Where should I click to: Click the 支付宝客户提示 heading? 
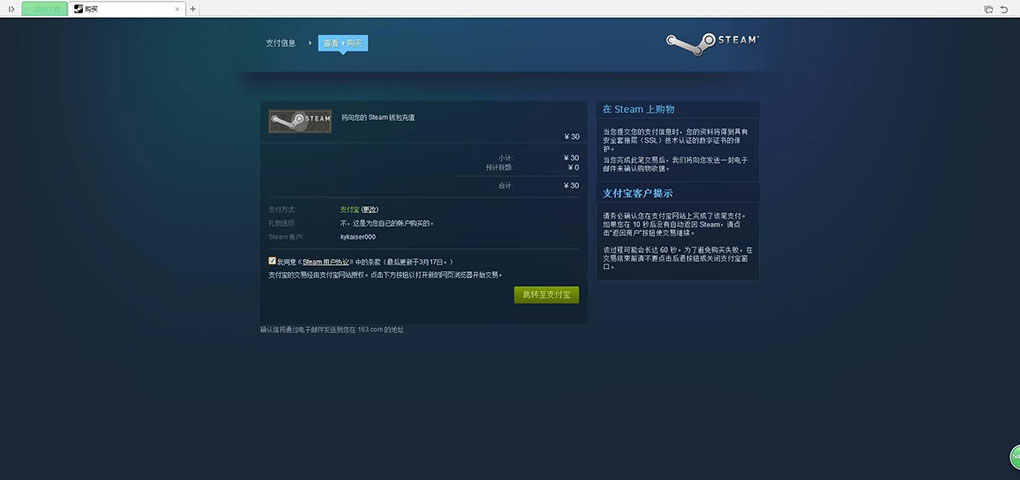tap(638, 193)
